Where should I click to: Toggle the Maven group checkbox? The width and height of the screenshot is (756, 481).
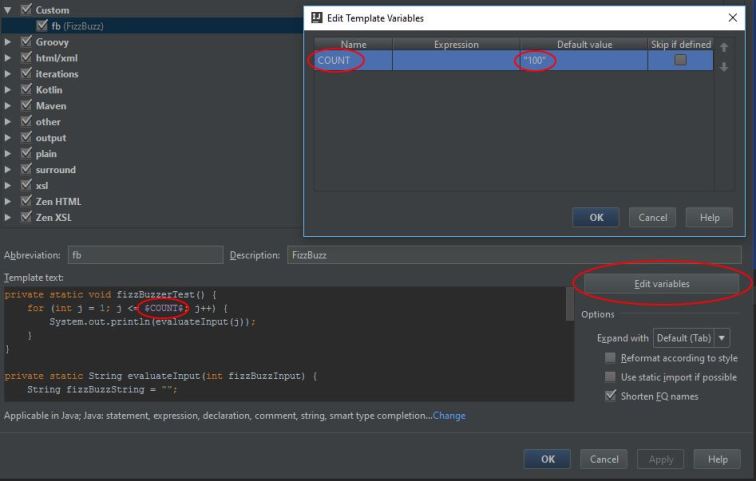(x=27, y=105)
